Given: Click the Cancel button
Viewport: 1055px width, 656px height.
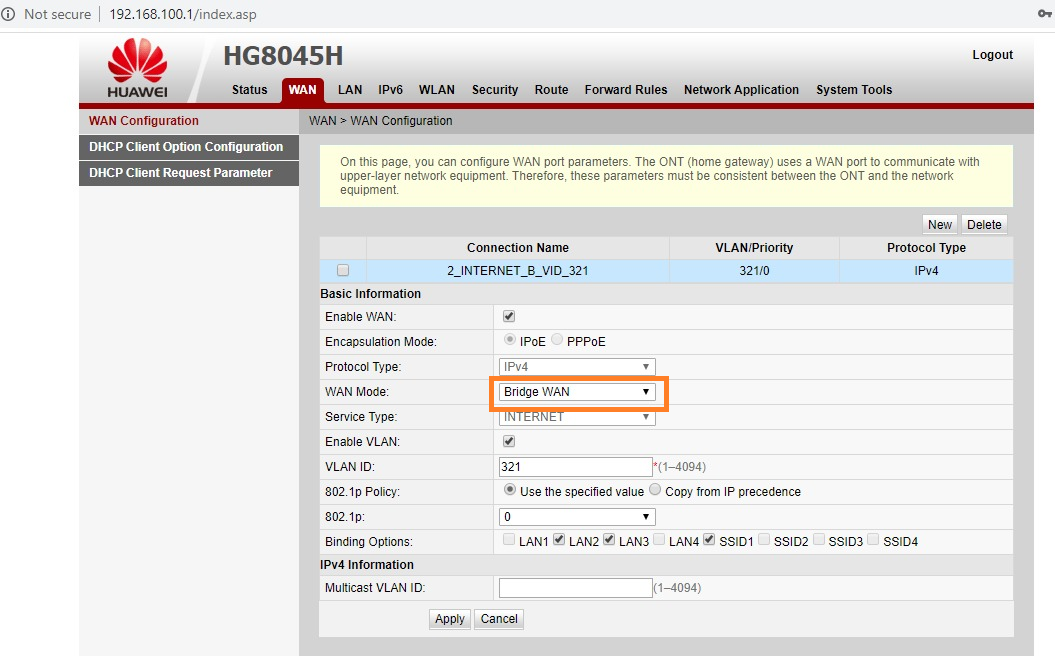Looking at the screenshot, I should 499,619.
